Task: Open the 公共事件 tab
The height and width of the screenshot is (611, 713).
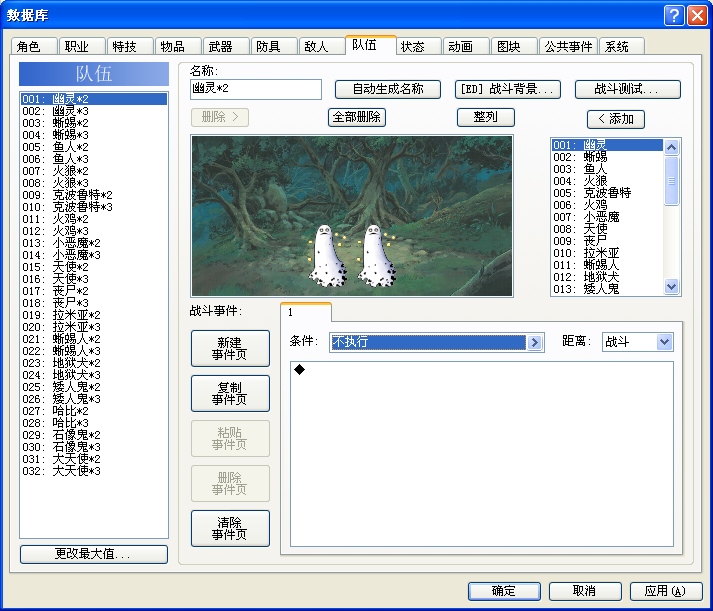Action: [568, 47]
